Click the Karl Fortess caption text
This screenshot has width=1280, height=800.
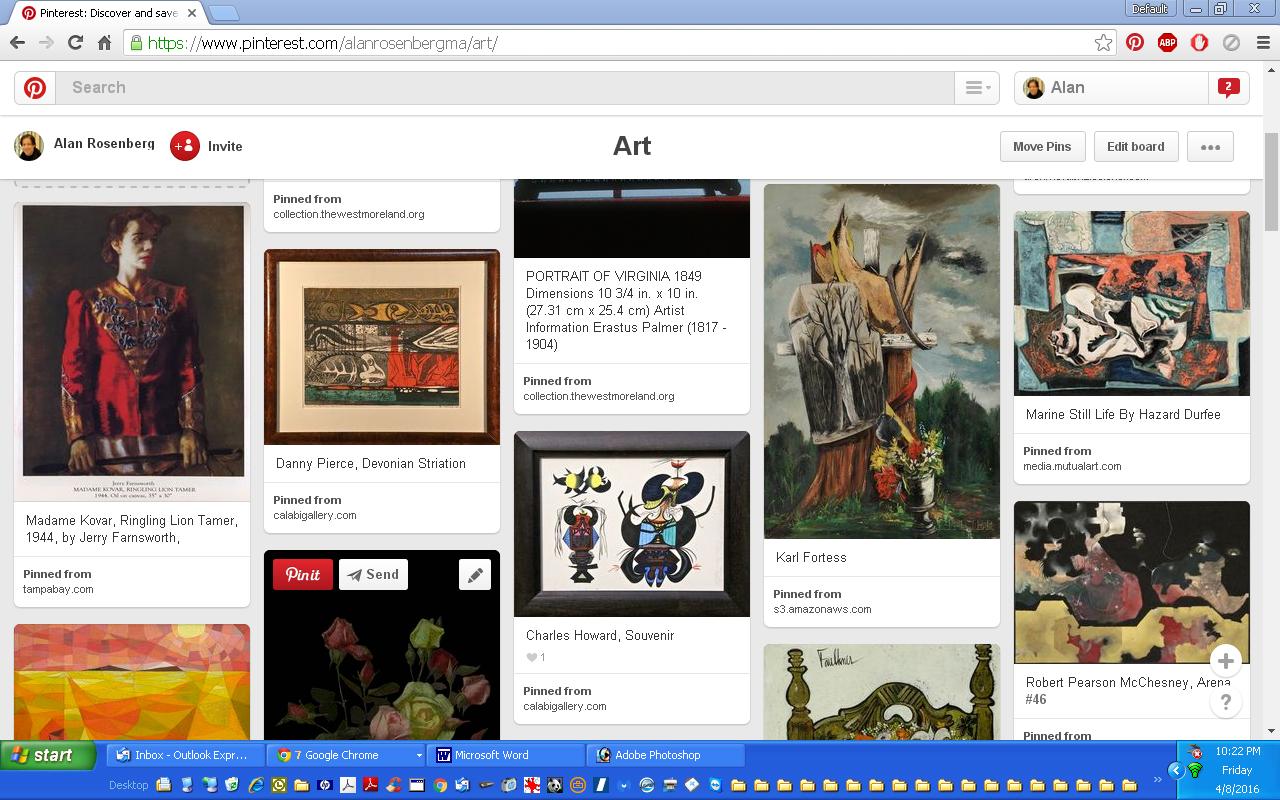coord(811,558)
